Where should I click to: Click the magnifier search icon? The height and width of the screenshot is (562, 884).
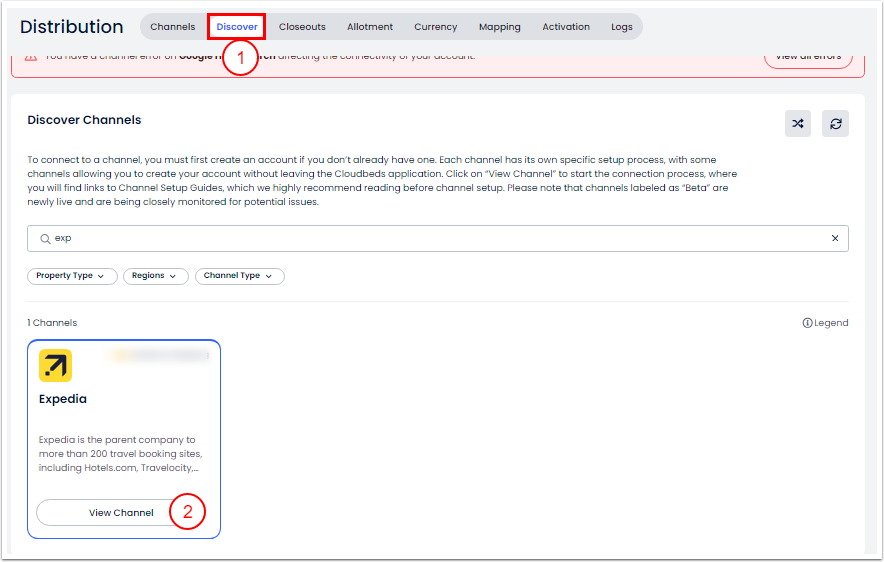pos(44,239)
